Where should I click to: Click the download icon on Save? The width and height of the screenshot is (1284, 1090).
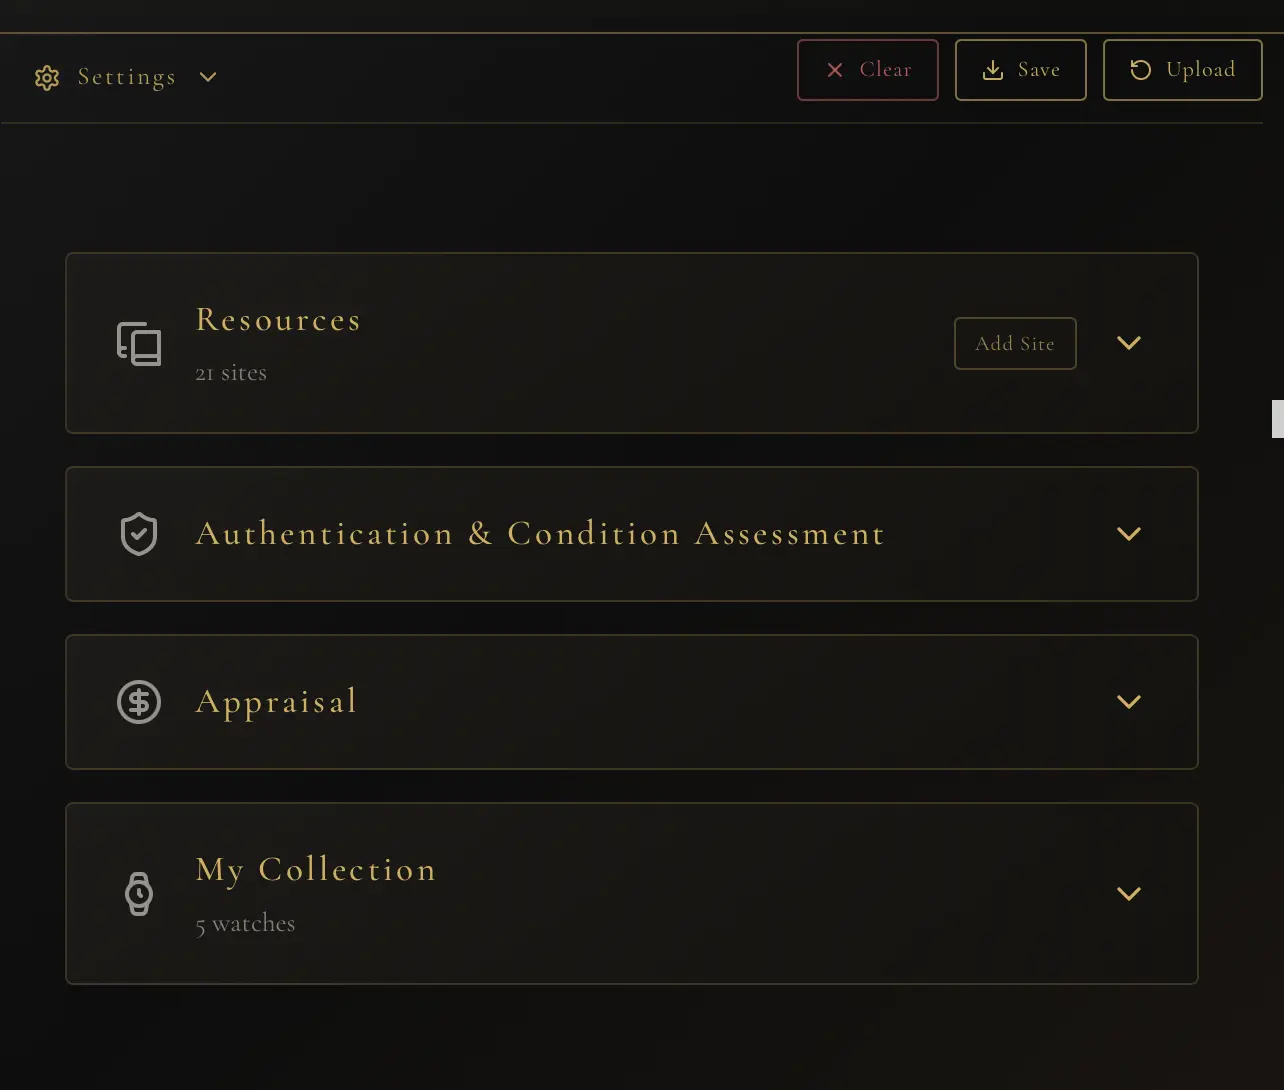993,70
